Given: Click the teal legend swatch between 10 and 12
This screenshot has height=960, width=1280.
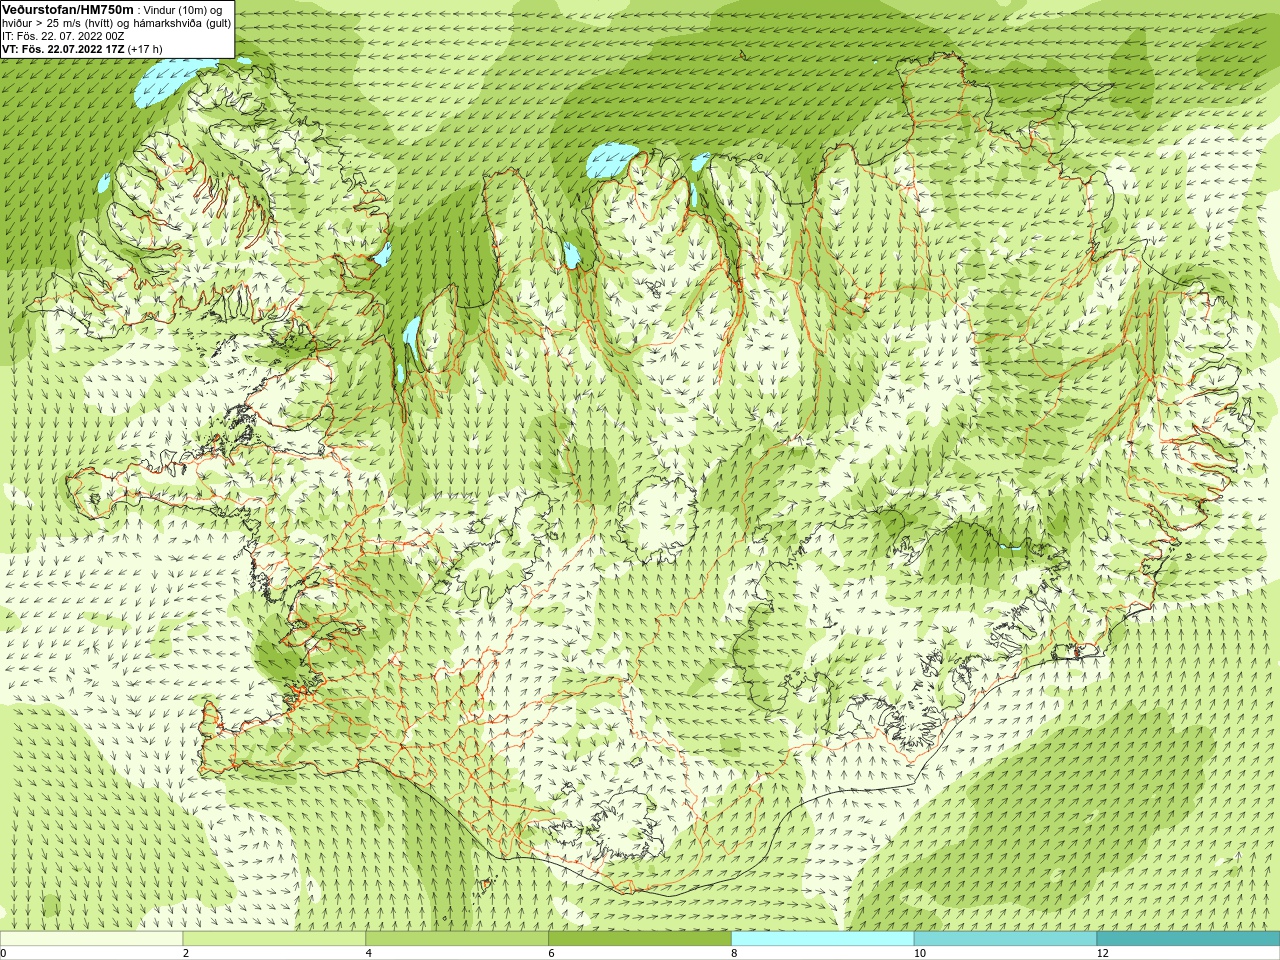Looking at the screenshot, I should point(1005,939).
